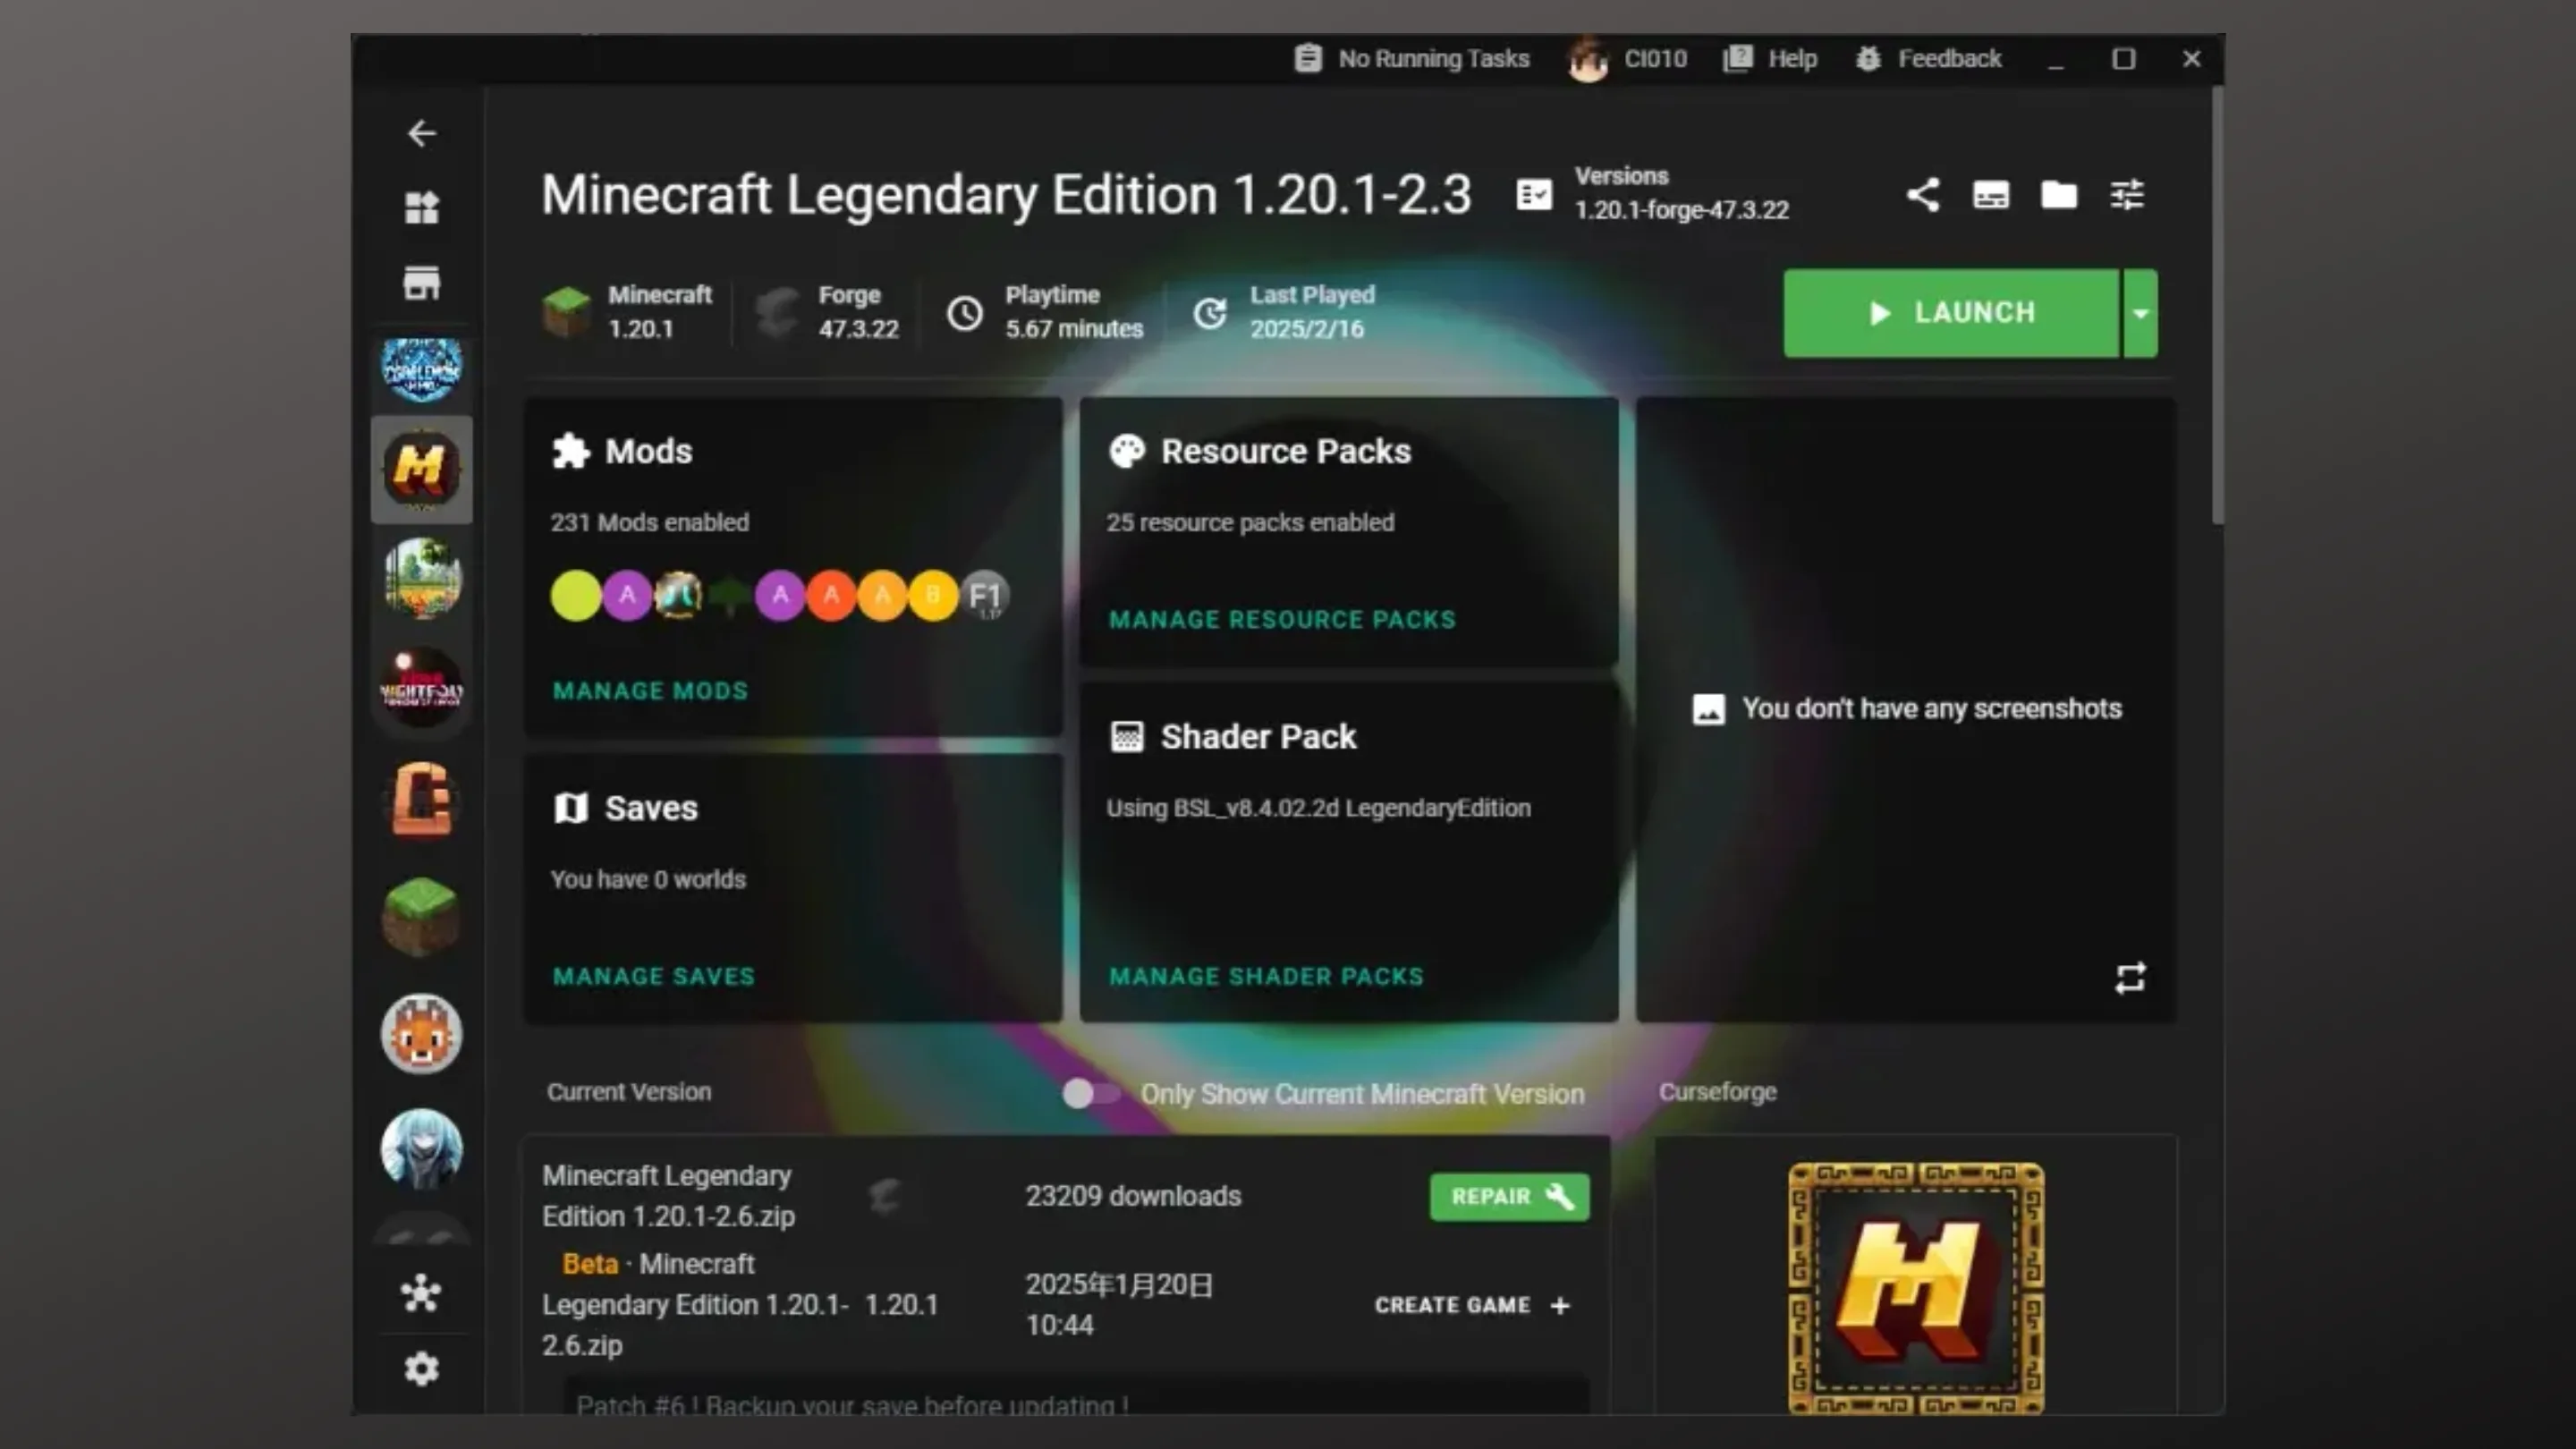Click 'You have 0 worlds' text

click(x=648, y=879)
